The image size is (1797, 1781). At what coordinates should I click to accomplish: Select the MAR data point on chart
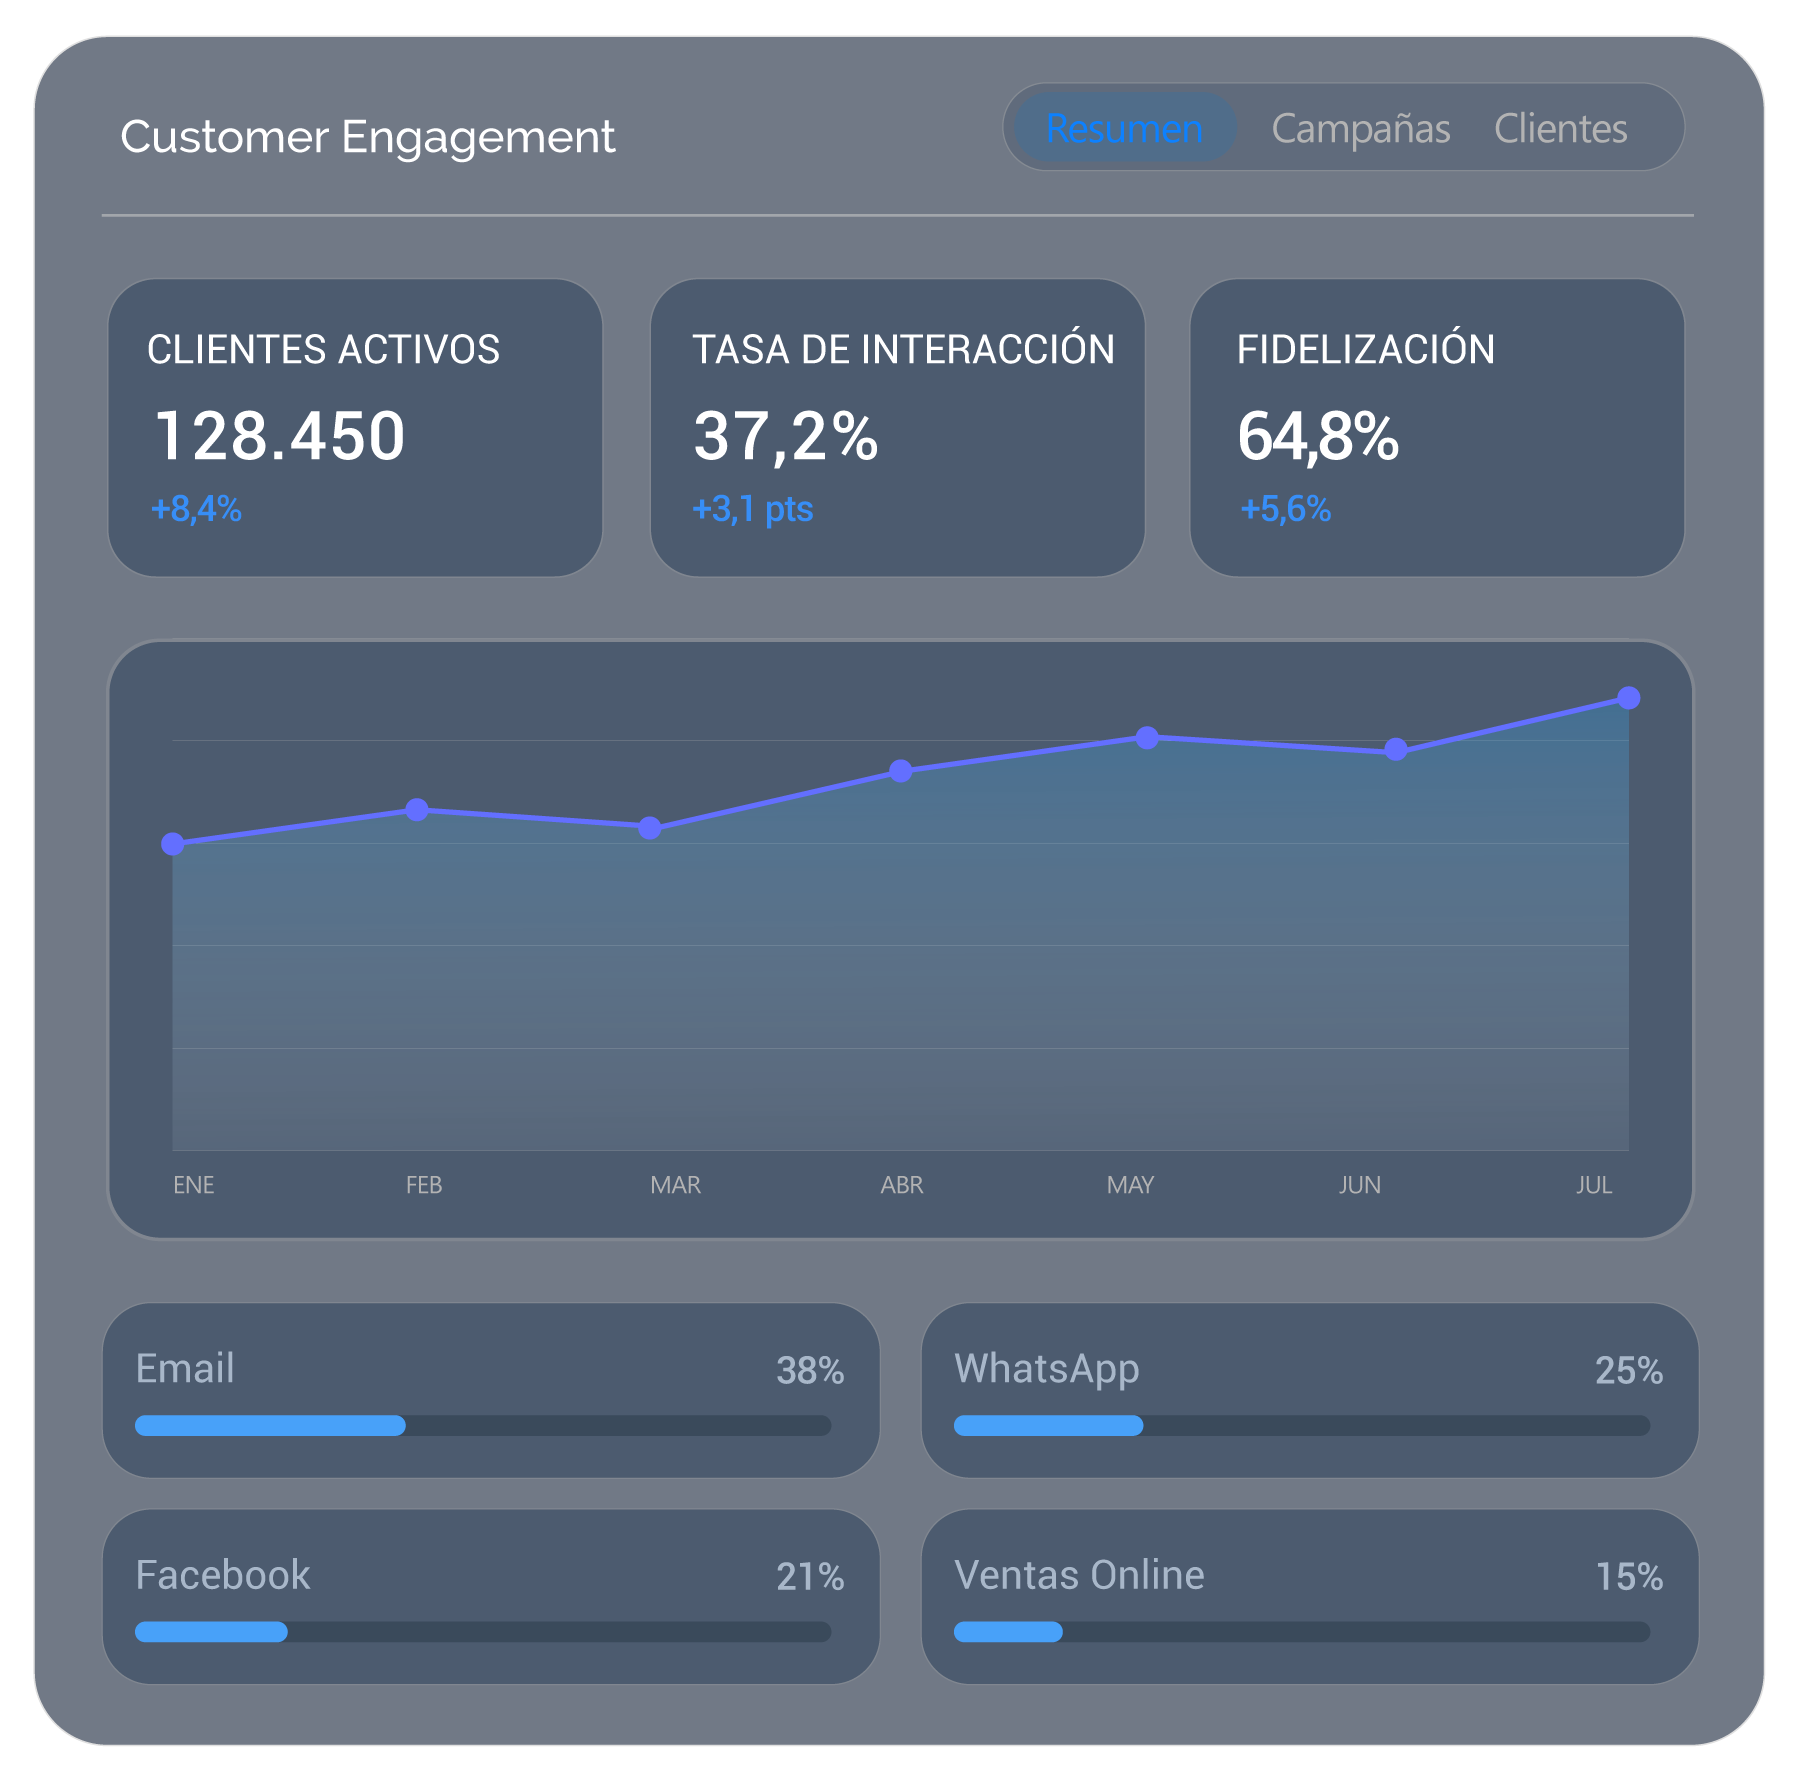650,828
